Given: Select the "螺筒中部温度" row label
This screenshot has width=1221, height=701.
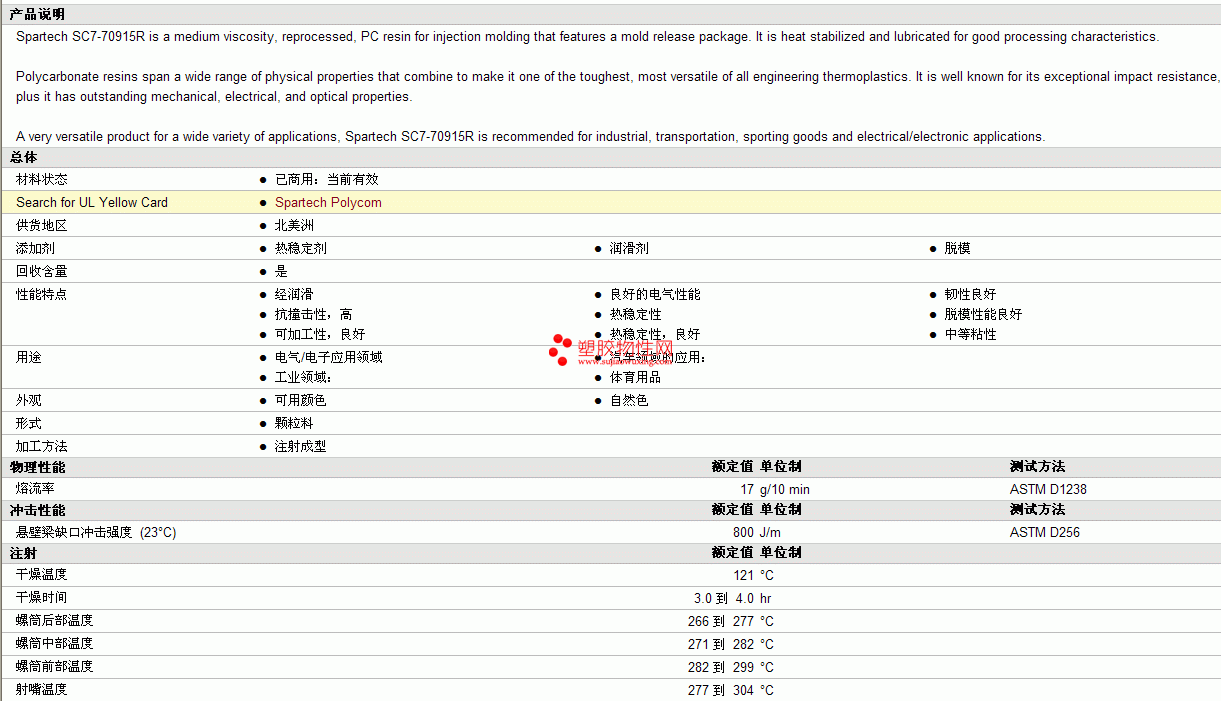Looking at the screenshot, I should coord(55,644).
